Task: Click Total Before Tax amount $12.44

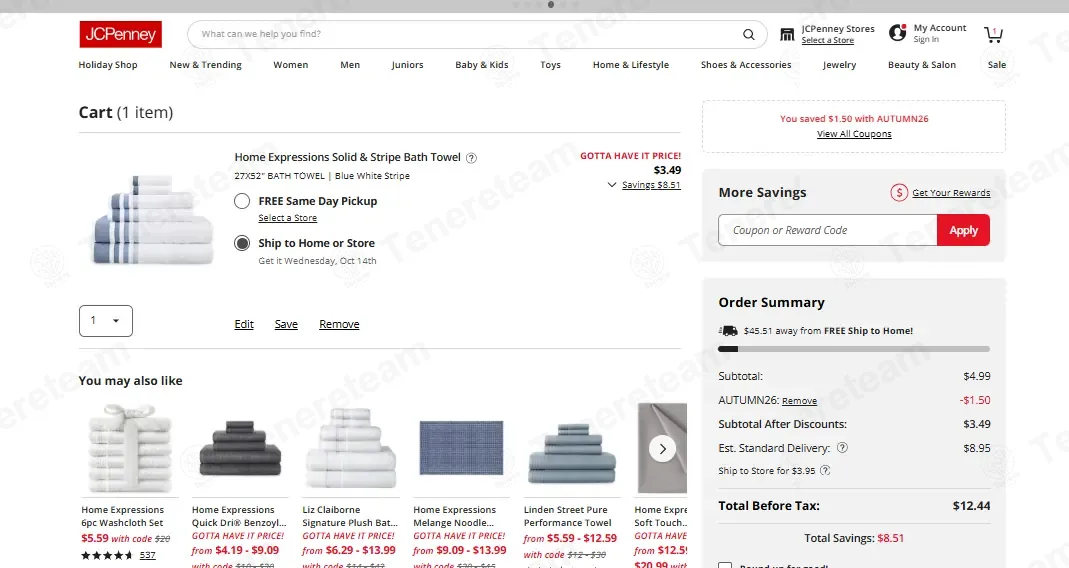Action: click(972, 506)
